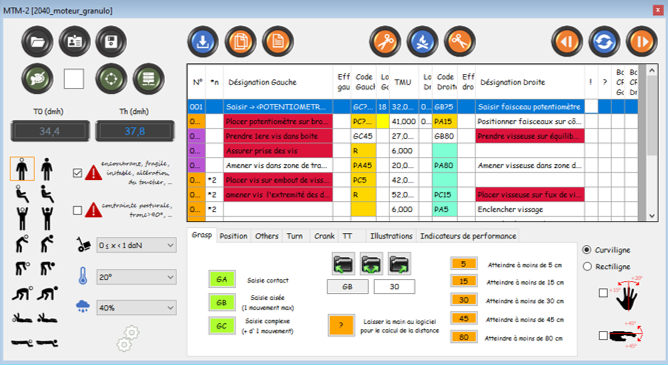Click orange 30 button for under 30 cm
The image size is (668, 365).
point(464,300)
